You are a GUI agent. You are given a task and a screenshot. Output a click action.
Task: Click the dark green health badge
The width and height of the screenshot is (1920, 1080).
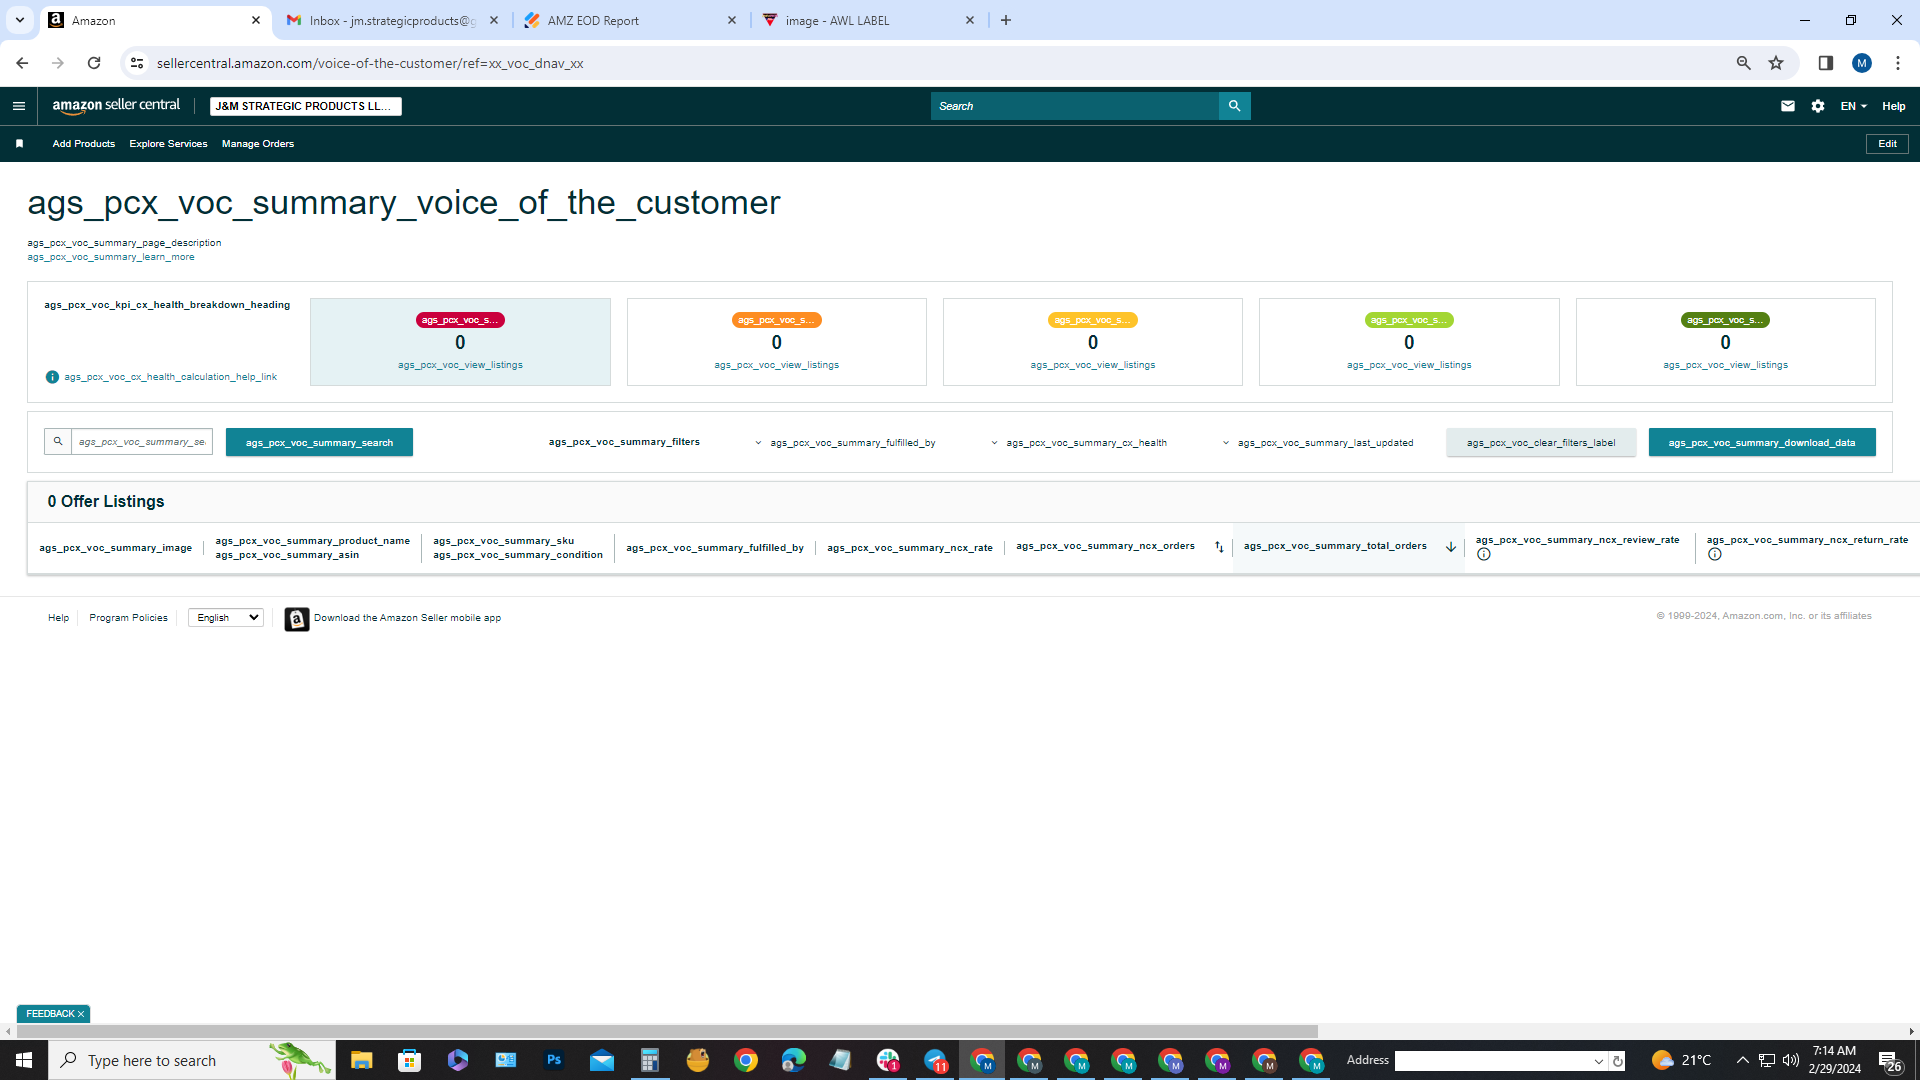(x=1726, y=320)
